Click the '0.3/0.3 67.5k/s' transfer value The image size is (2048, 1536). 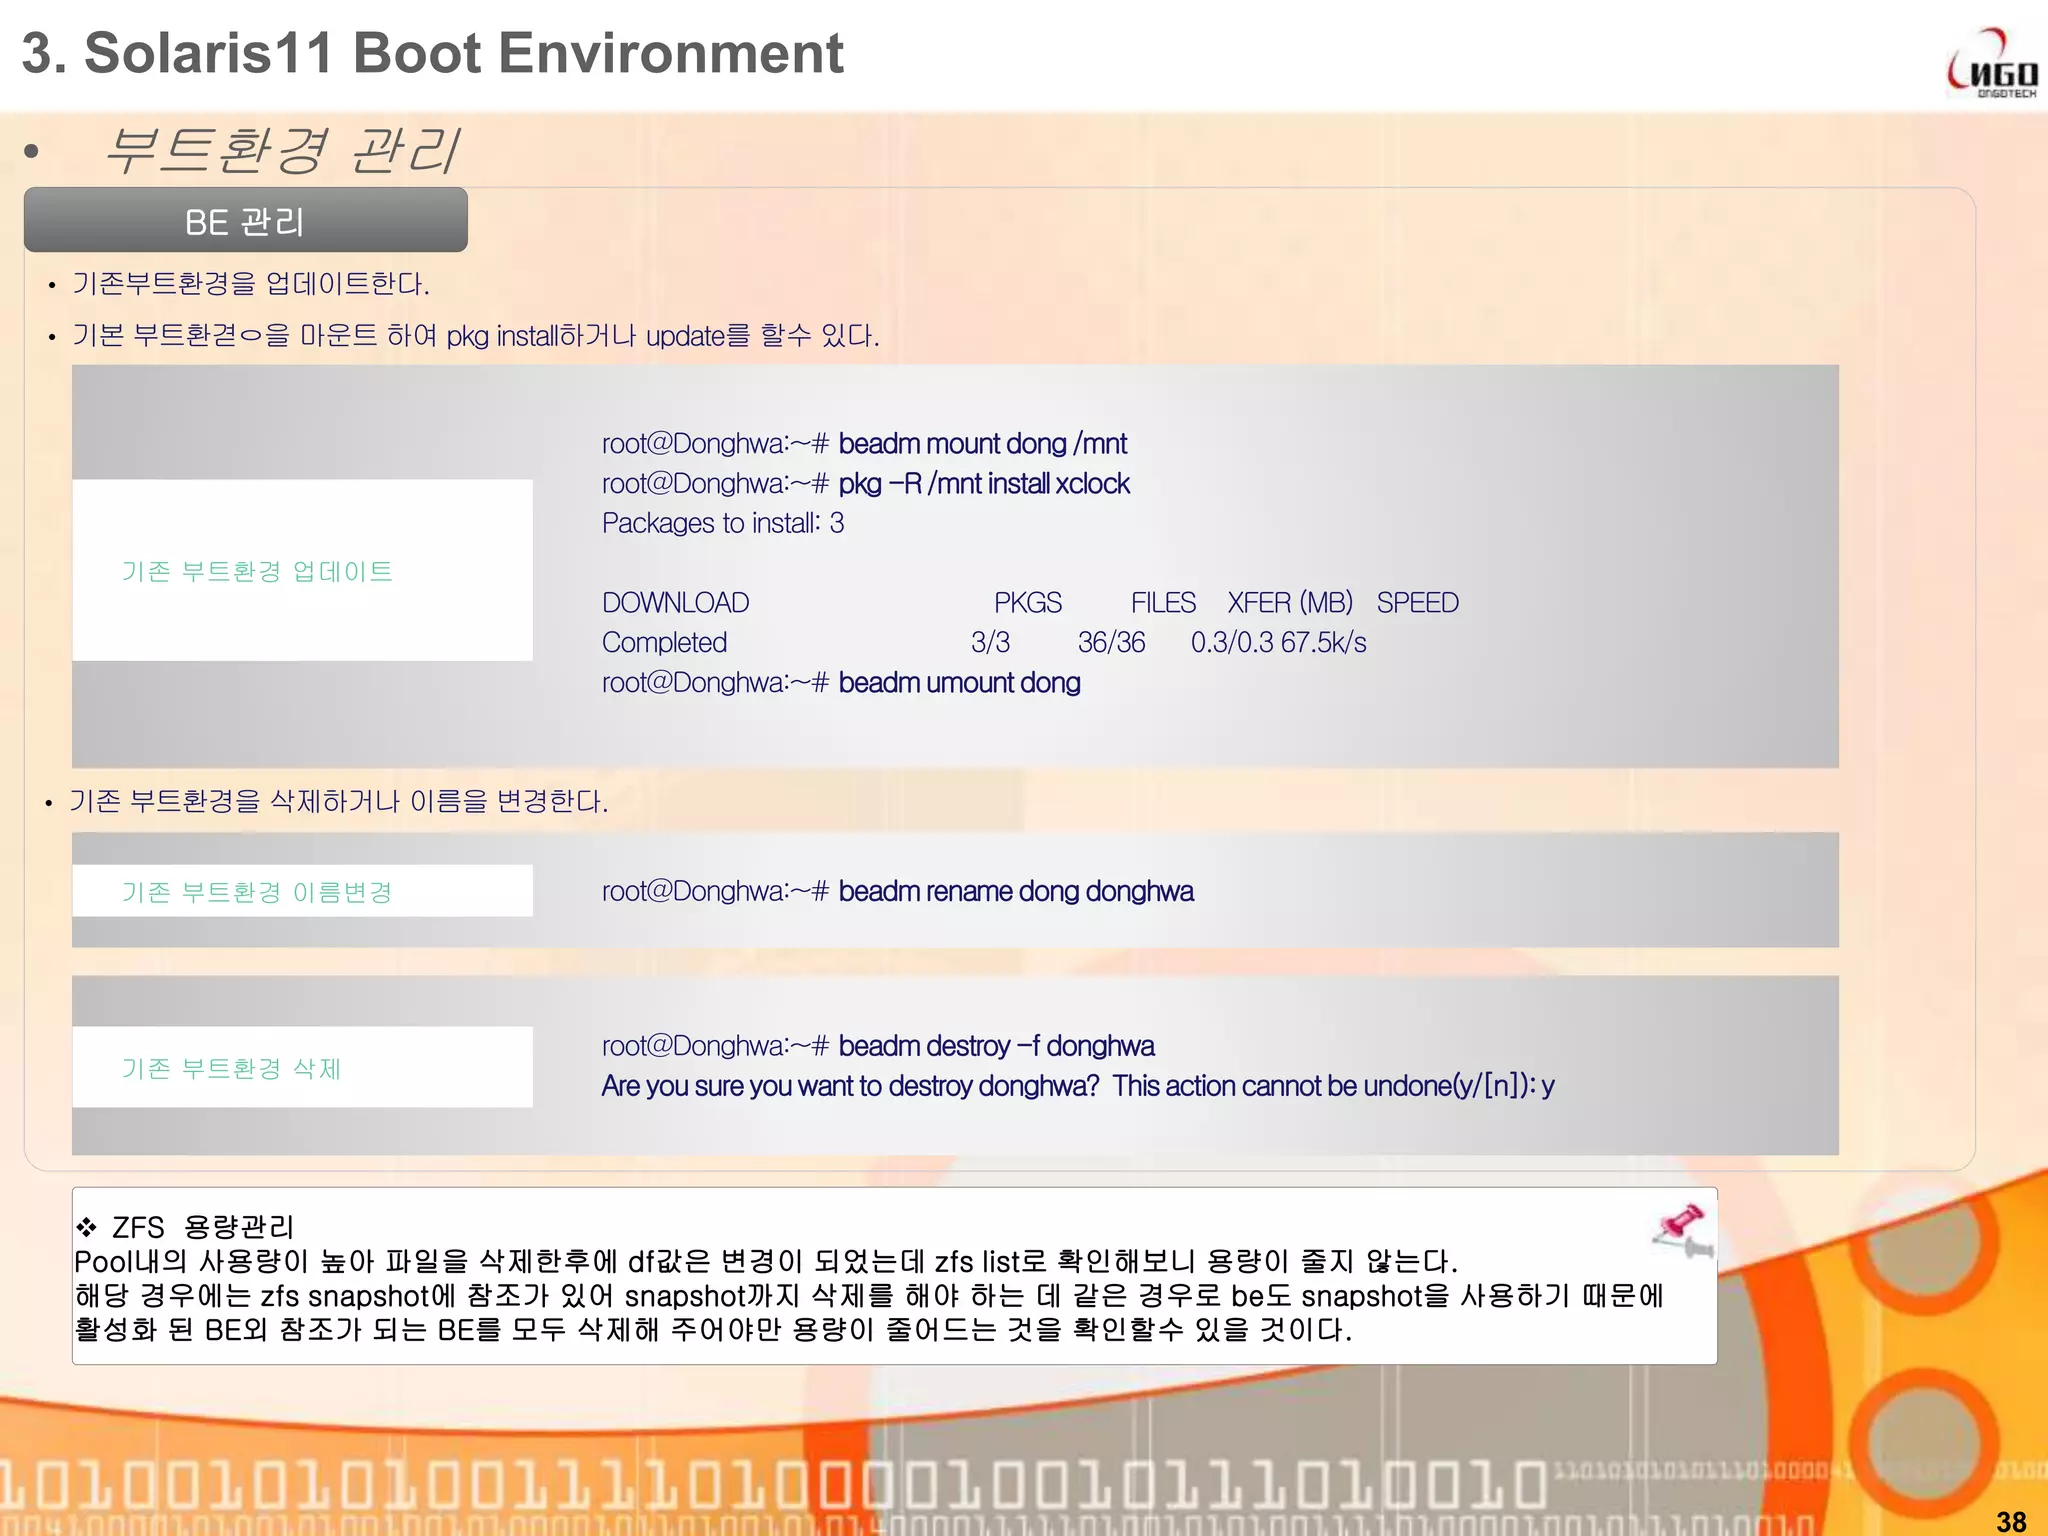click(1278, 642)
